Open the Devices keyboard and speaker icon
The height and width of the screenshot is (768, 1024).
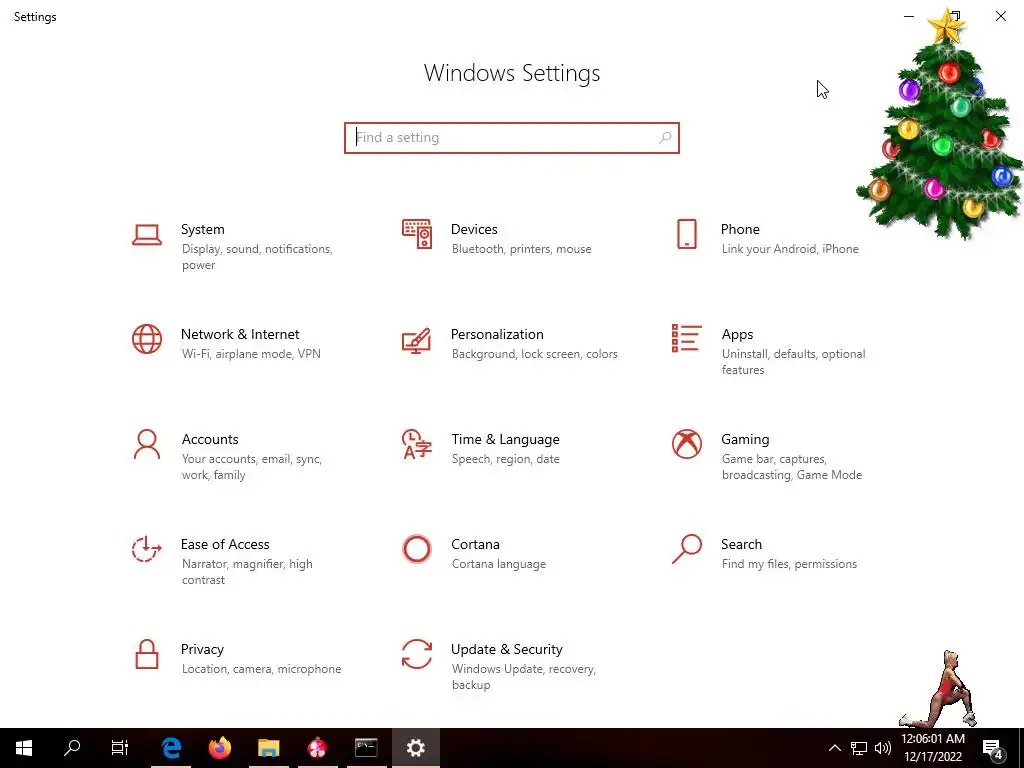[417, 234]
